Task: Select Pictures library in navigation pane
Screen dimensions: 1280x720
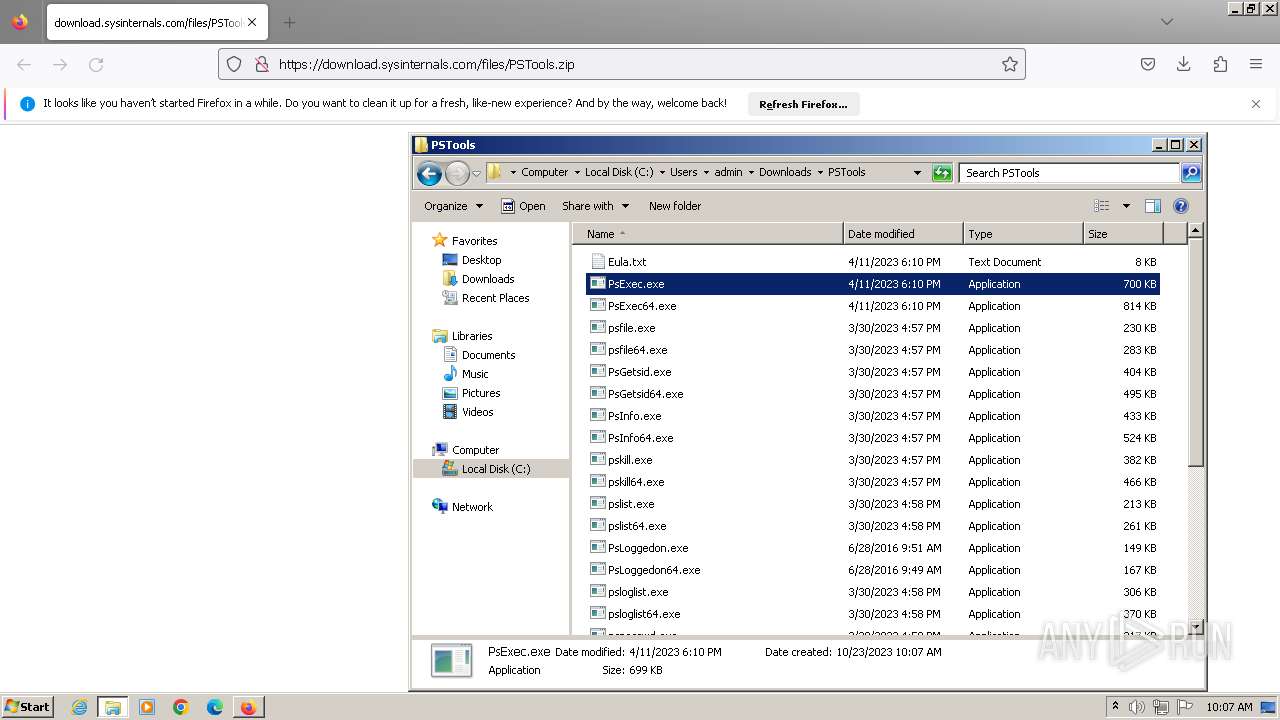Action: [x=481, y=393]
